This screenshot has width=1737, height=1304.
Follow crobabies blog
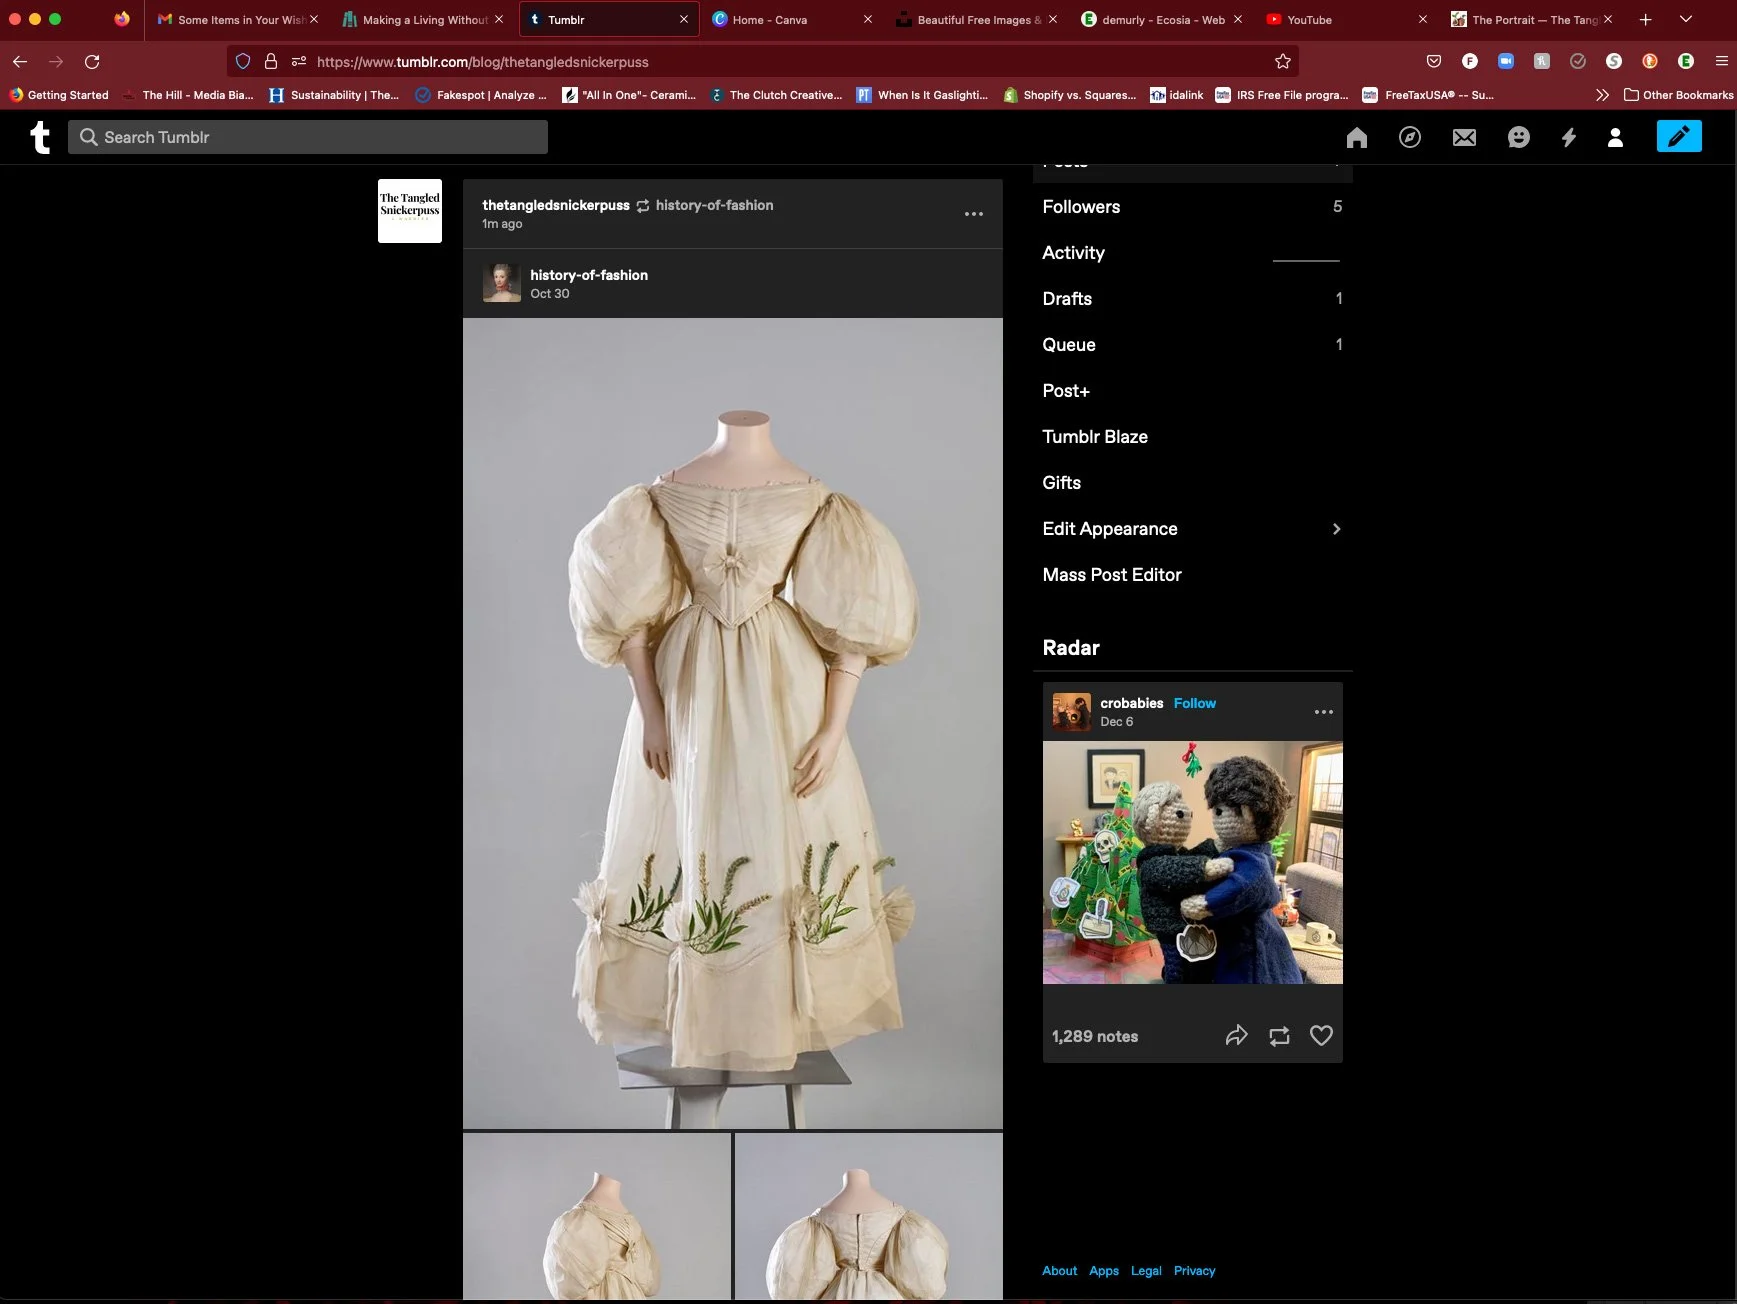coord(1194,703)
